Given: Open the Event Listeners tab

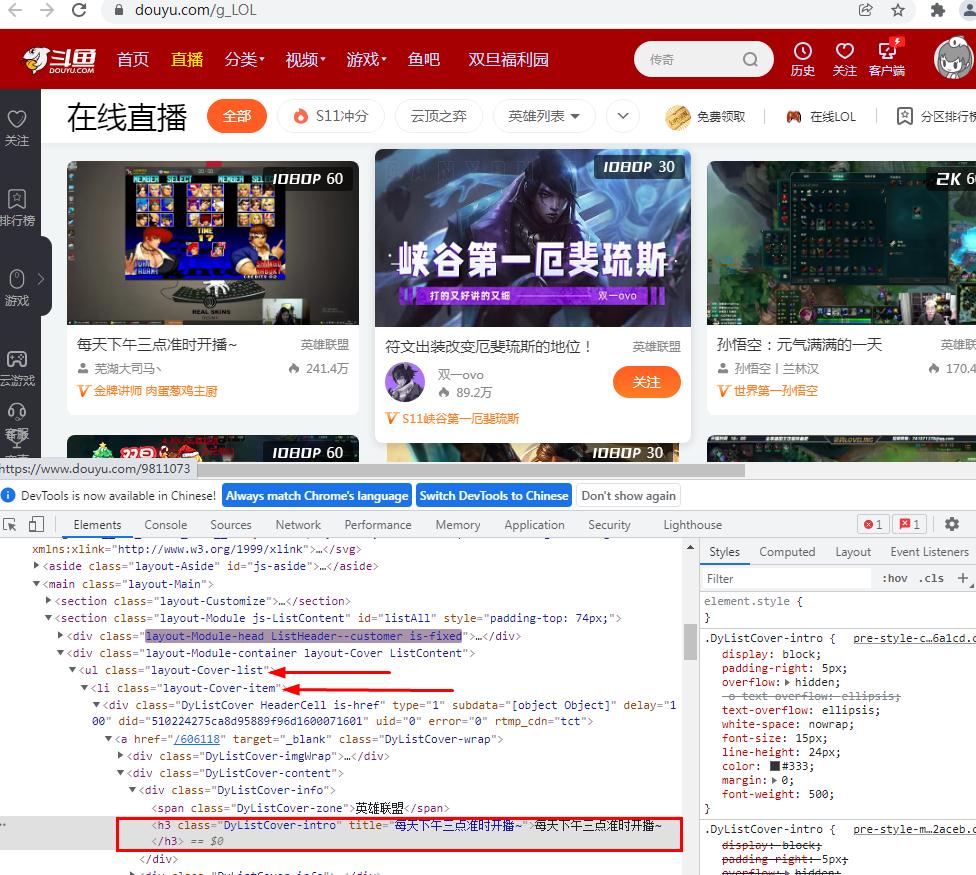Looking at the screenshot, I should point(929,552).
